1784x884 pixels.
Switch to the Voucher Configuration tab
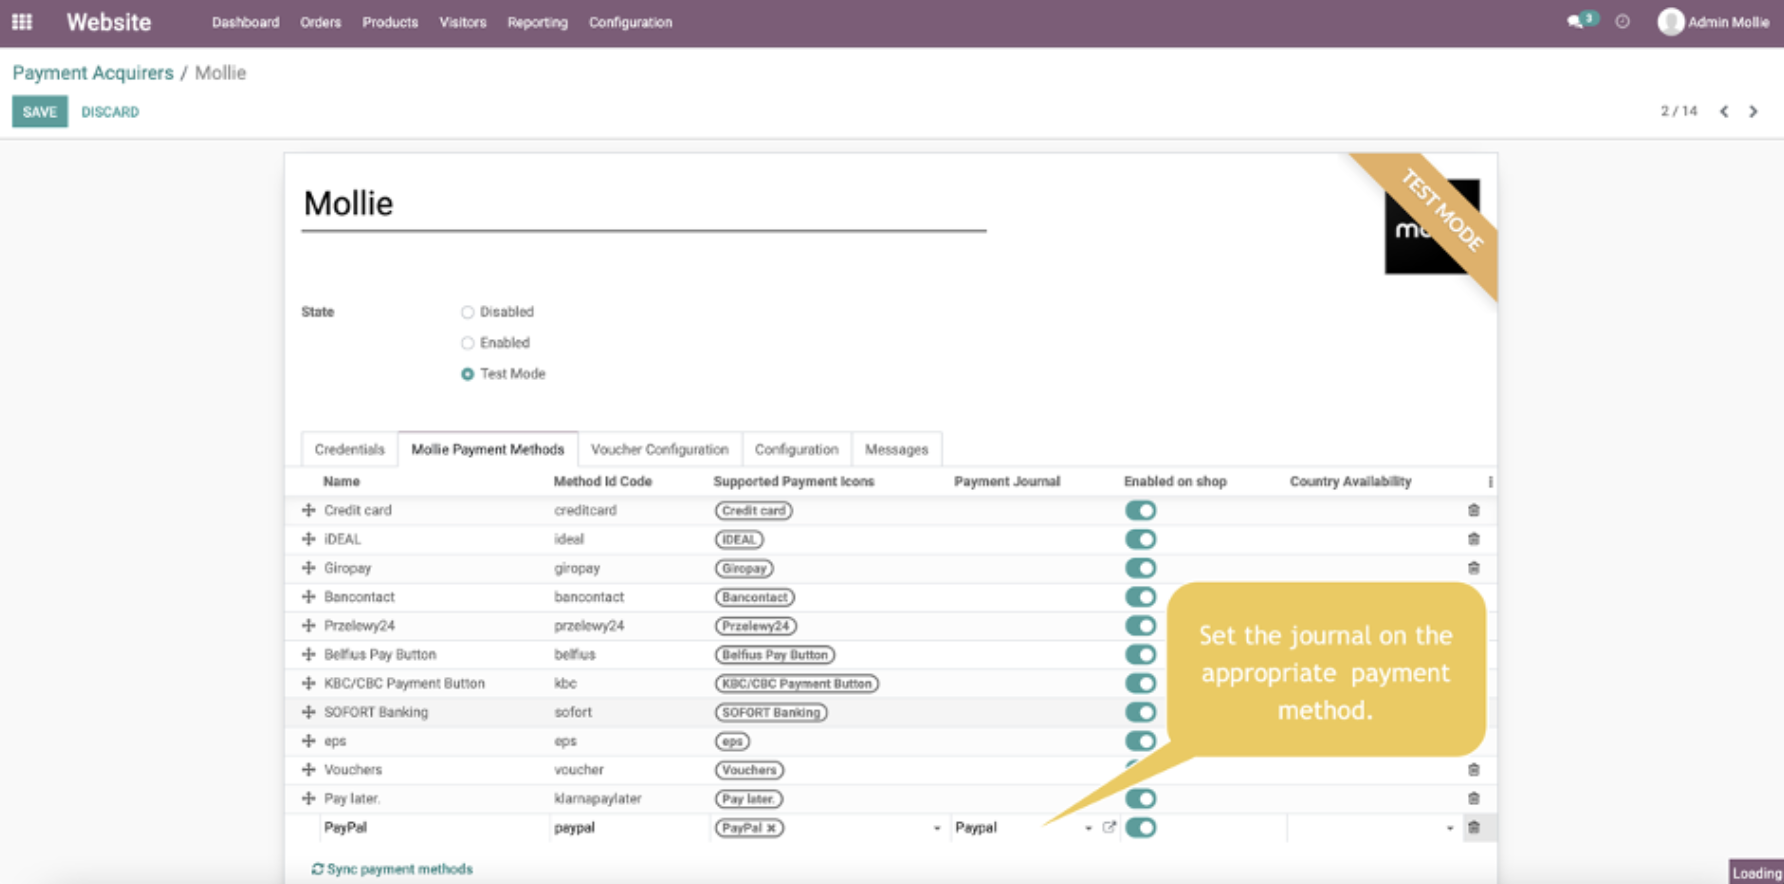[x=660, y=450]
